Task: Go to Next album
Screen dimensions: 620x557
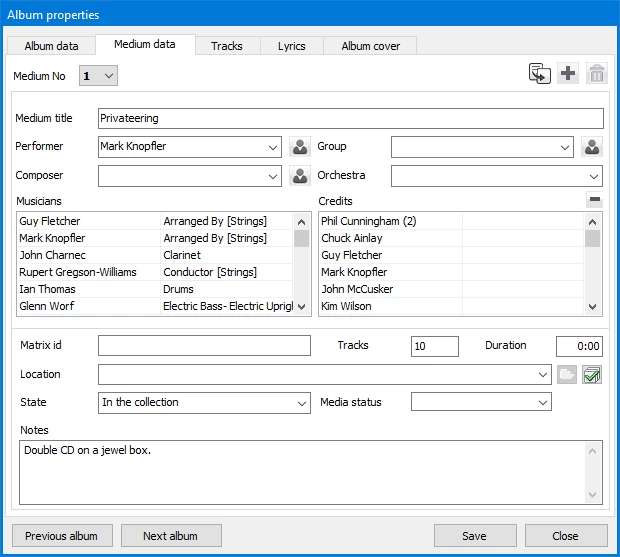Action: (171, 536)
